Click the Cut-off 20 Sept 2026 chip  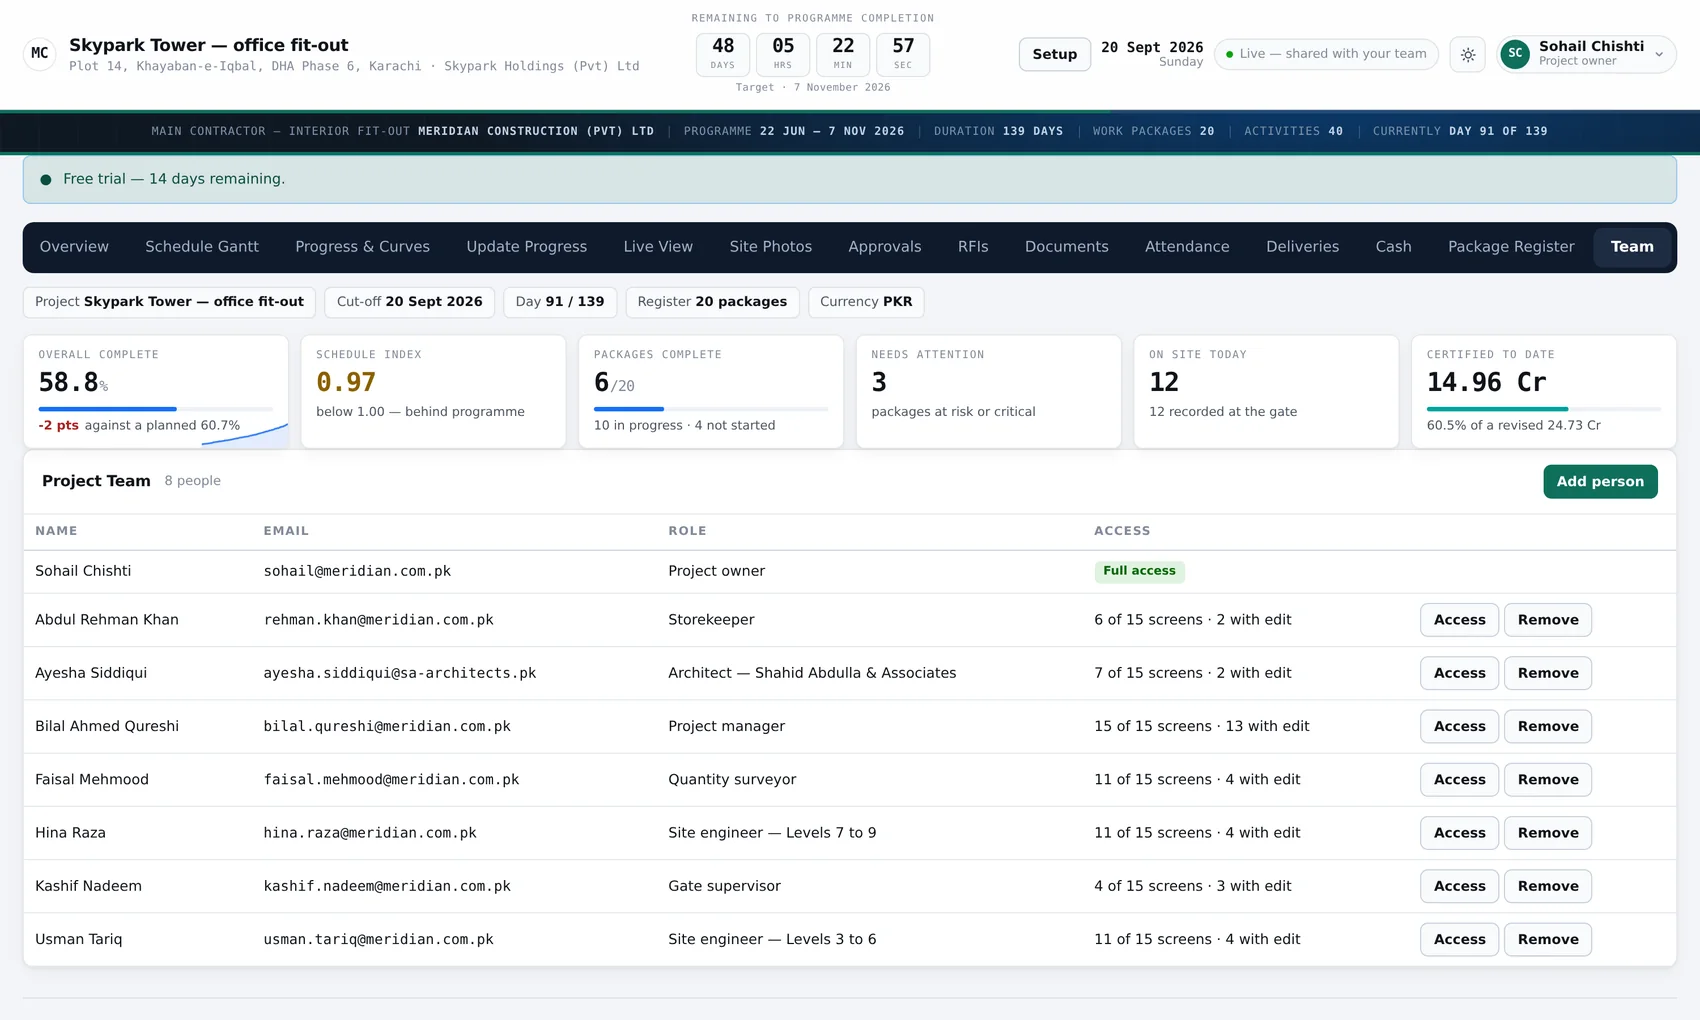click(x=409, y=302)
